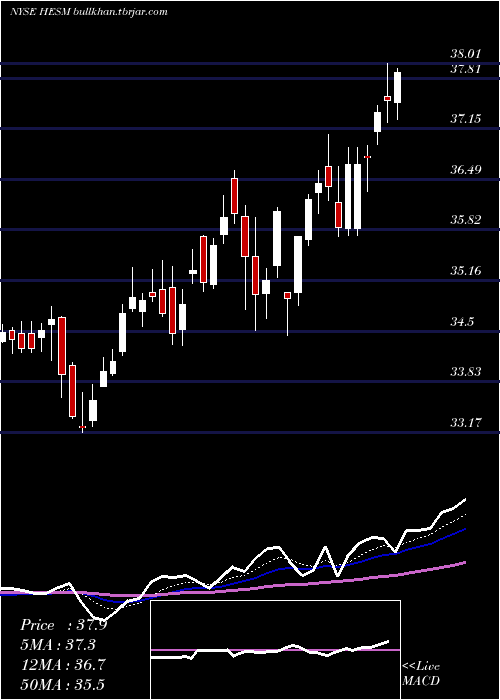Click the lowest red candle at 33.17
Screen dimensions: 500x700
[82, 427]
